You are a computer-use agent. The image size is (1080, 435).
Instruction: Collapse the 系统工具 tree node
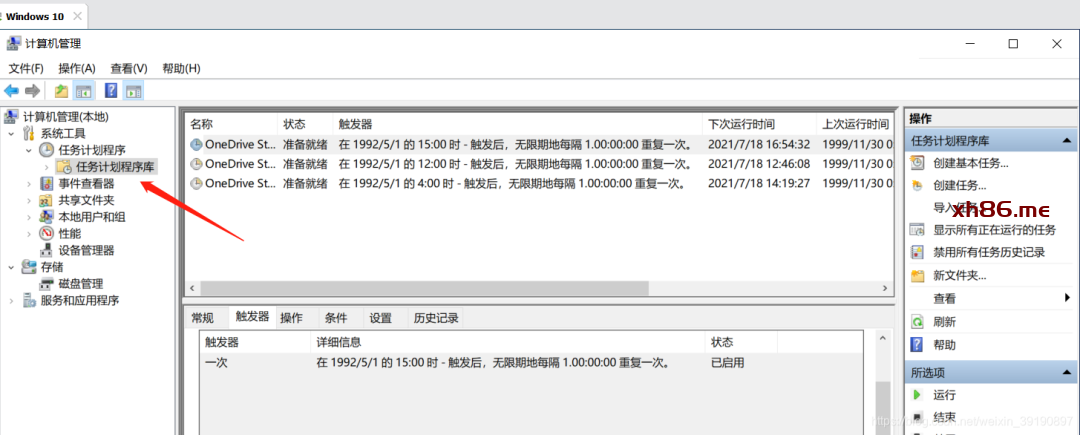11,134
